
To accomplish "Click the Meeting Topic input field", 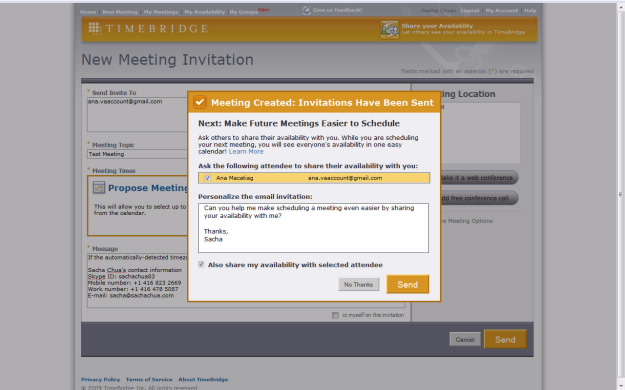I will tap(137, 154).
